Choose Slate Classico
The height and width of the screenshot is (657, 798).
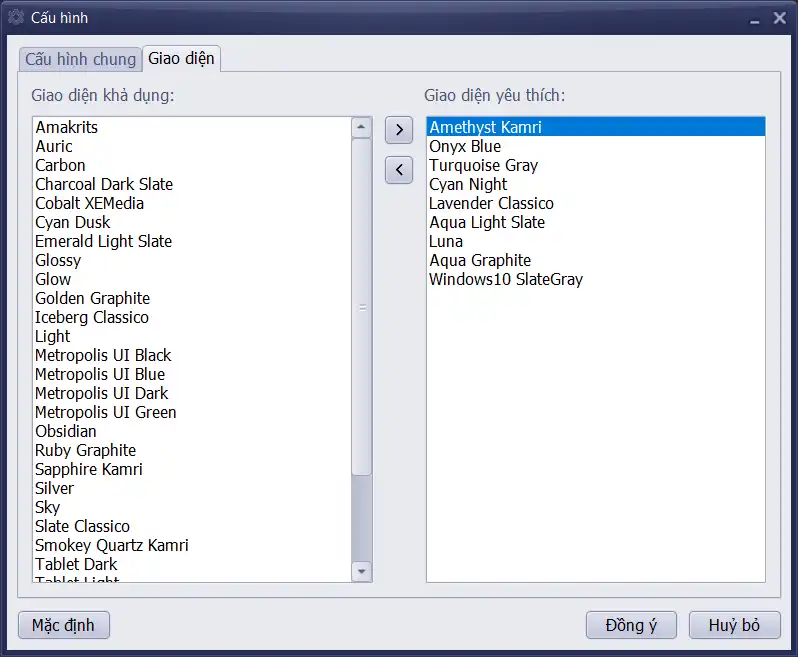pyautogui.click(x=192, y=526)
